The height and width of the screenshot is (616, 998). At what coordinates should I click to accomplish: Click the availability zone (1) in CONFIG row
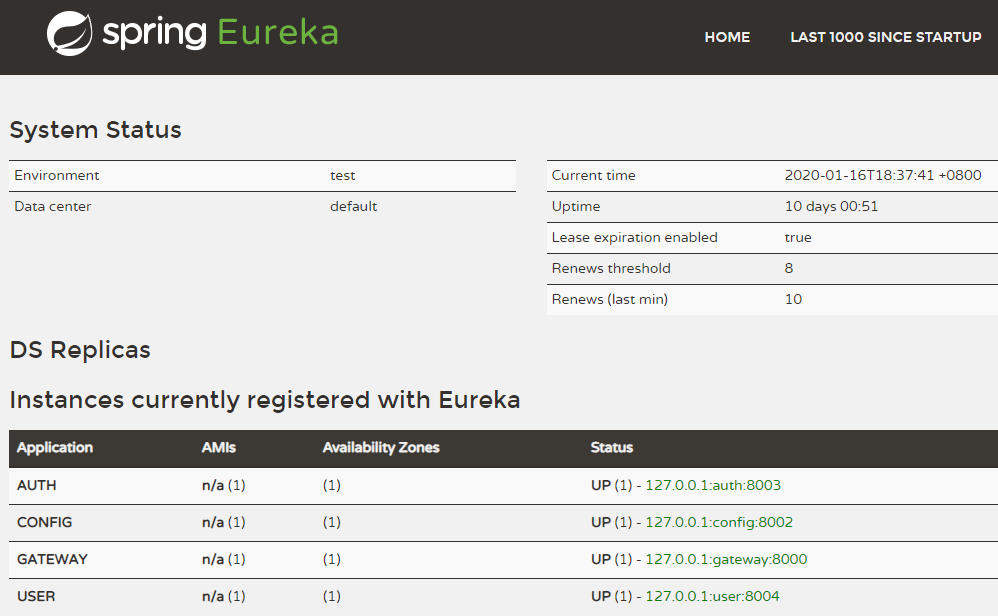[332, 522]
